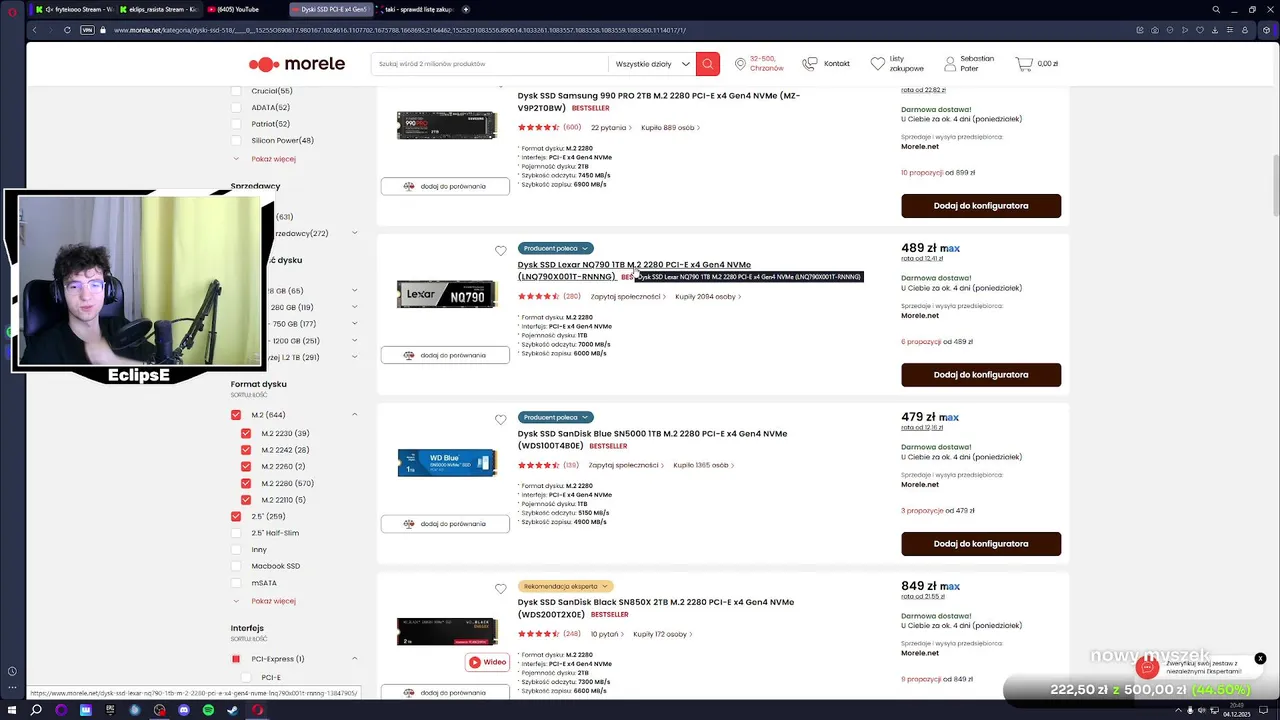Click the browser tab search magnifier
The height and width of the screenshot is (720, 1280).
(1216, 9)
